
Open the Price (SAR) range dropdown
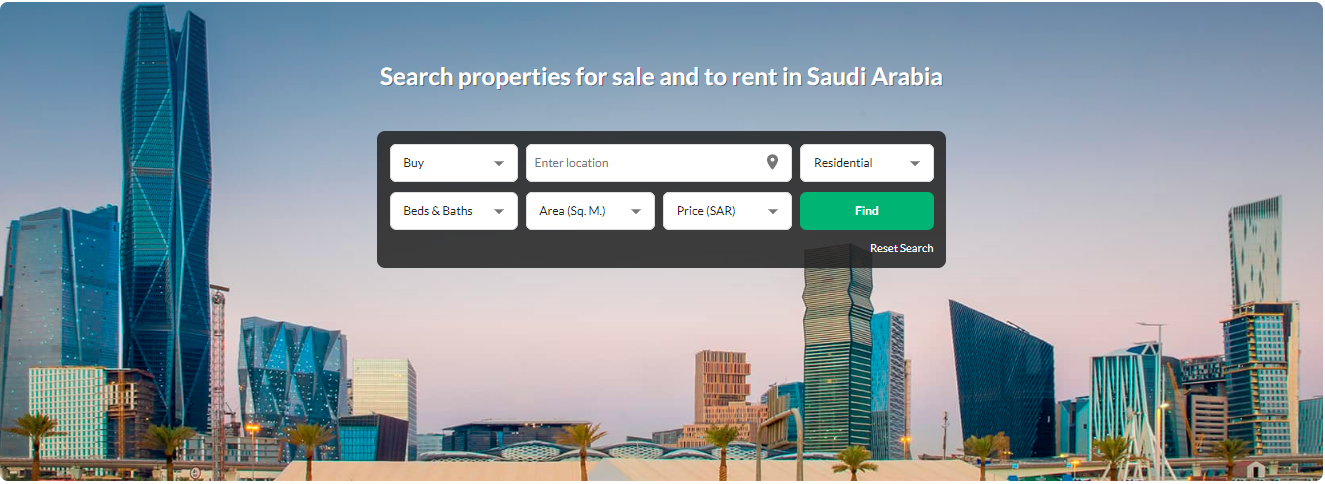(x=727, y=211)
